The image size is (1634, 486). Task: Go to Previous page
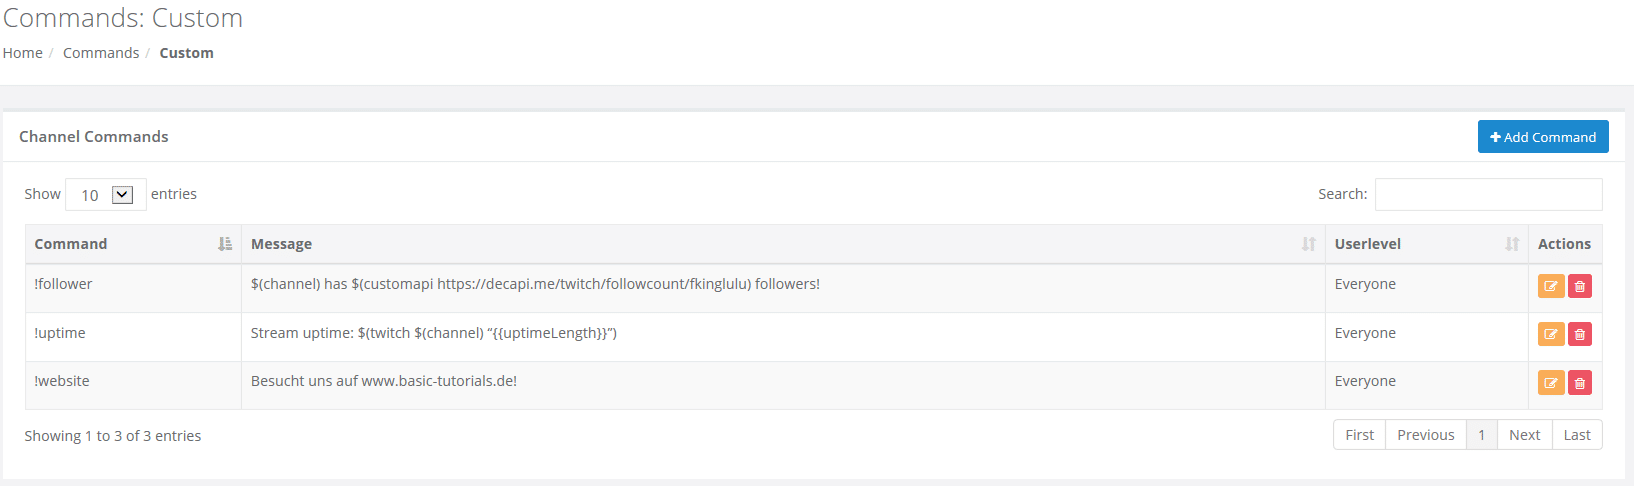click(1425, 435)
